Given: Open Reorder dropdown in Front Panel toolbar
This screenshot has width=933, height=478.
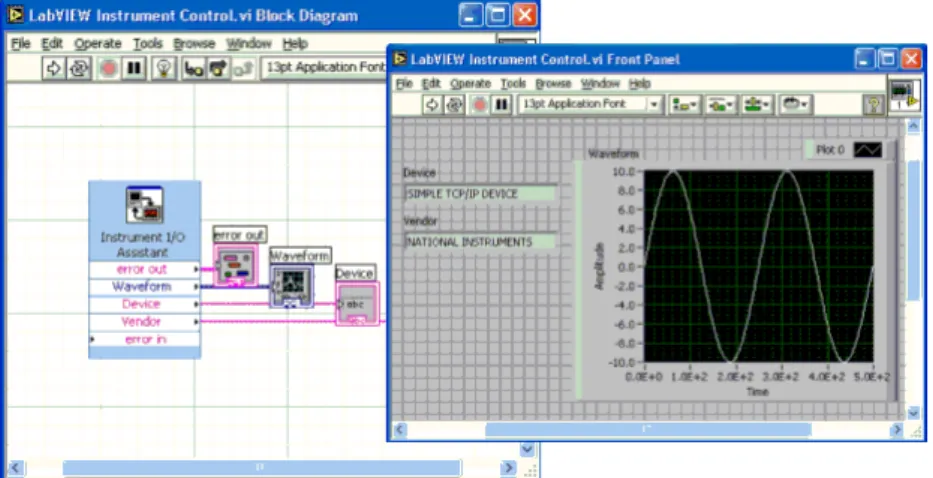Looking at the screenshot, I should pos(795,105).
